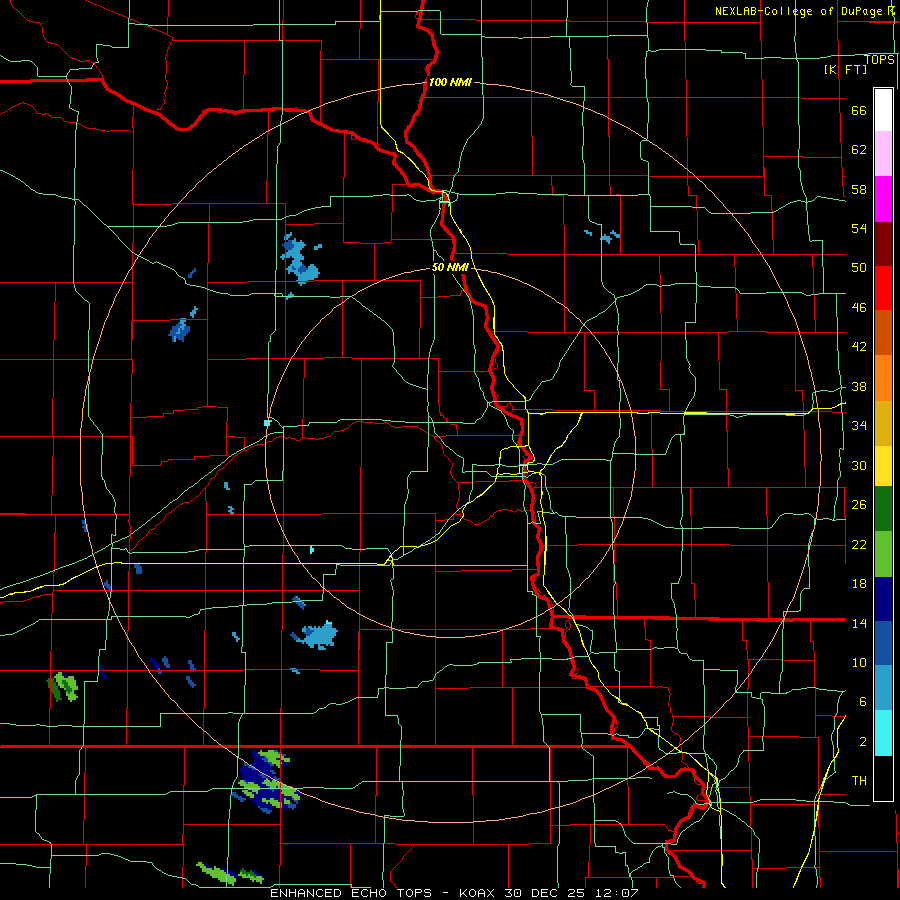900x900 pixels.
Task: Click the '[K FT]' units label
Action: [x=845, y=69]
